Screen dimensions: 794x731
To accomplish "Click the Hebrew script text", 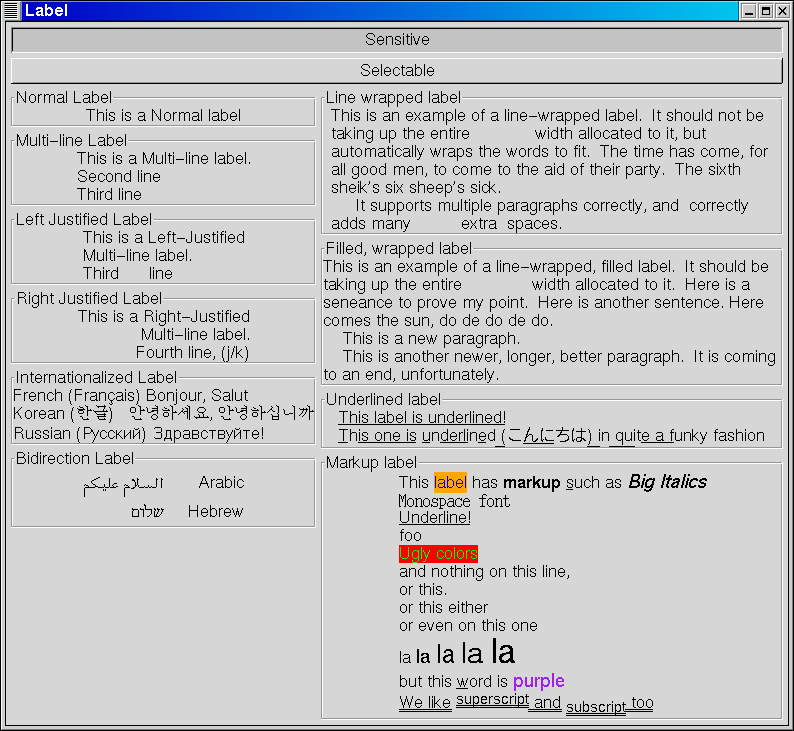I will (146, 512).
